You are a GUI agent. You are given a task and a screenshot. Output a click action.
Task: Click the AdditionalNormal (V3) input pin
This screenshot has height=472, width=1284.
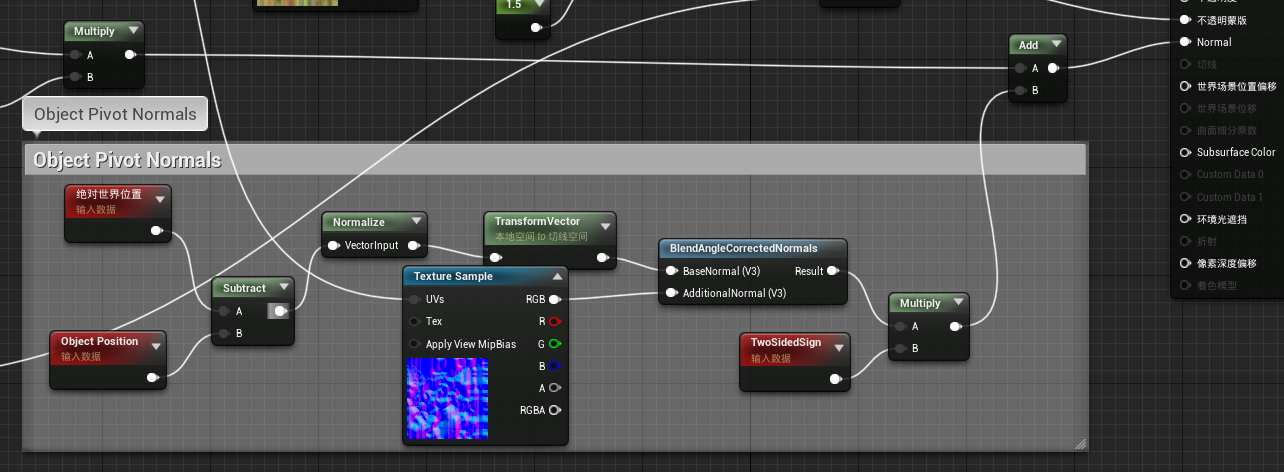click(x=672, y=293)
